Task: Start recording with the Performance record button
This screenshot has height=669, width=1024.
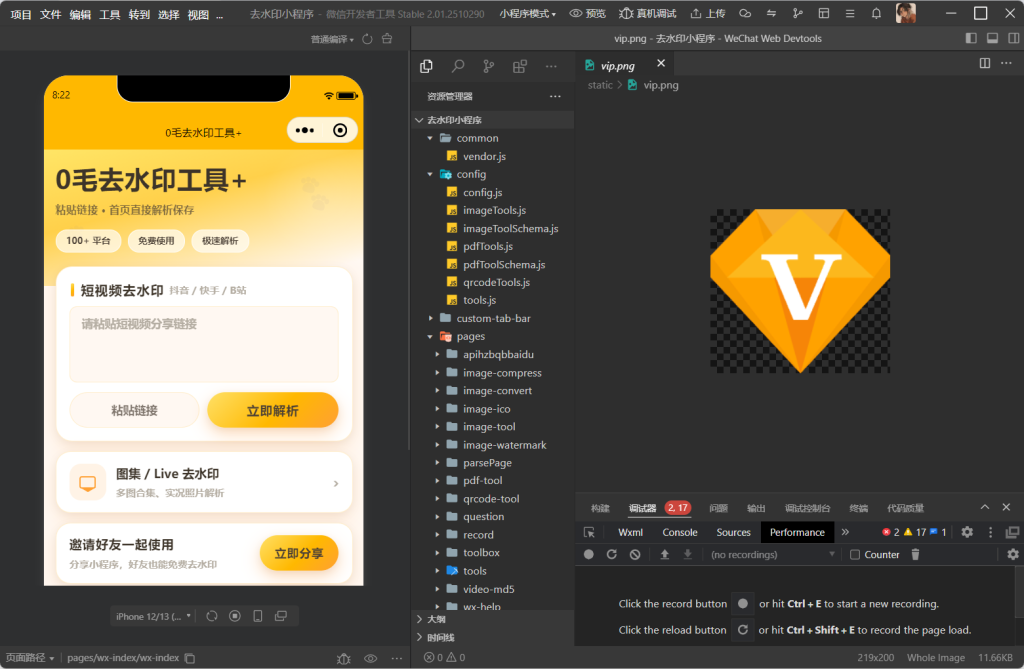Action: click(588, 555)
